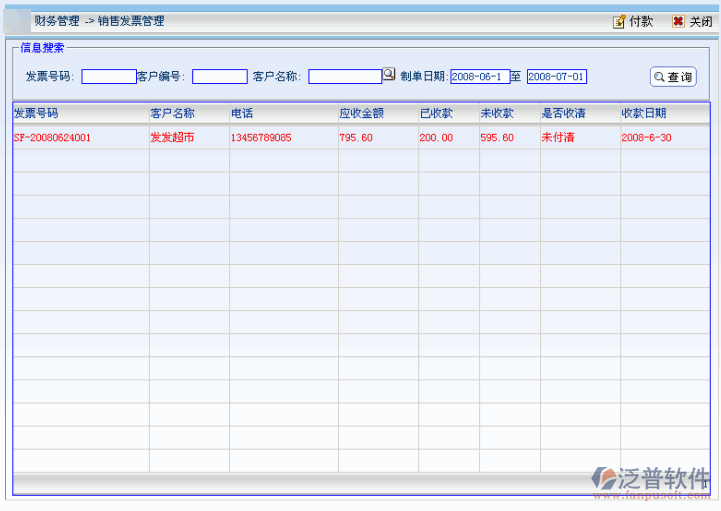721x511 pixels.
Task: Click the 泛普软件 logo at bottom right
Action: tap(651, 481)
